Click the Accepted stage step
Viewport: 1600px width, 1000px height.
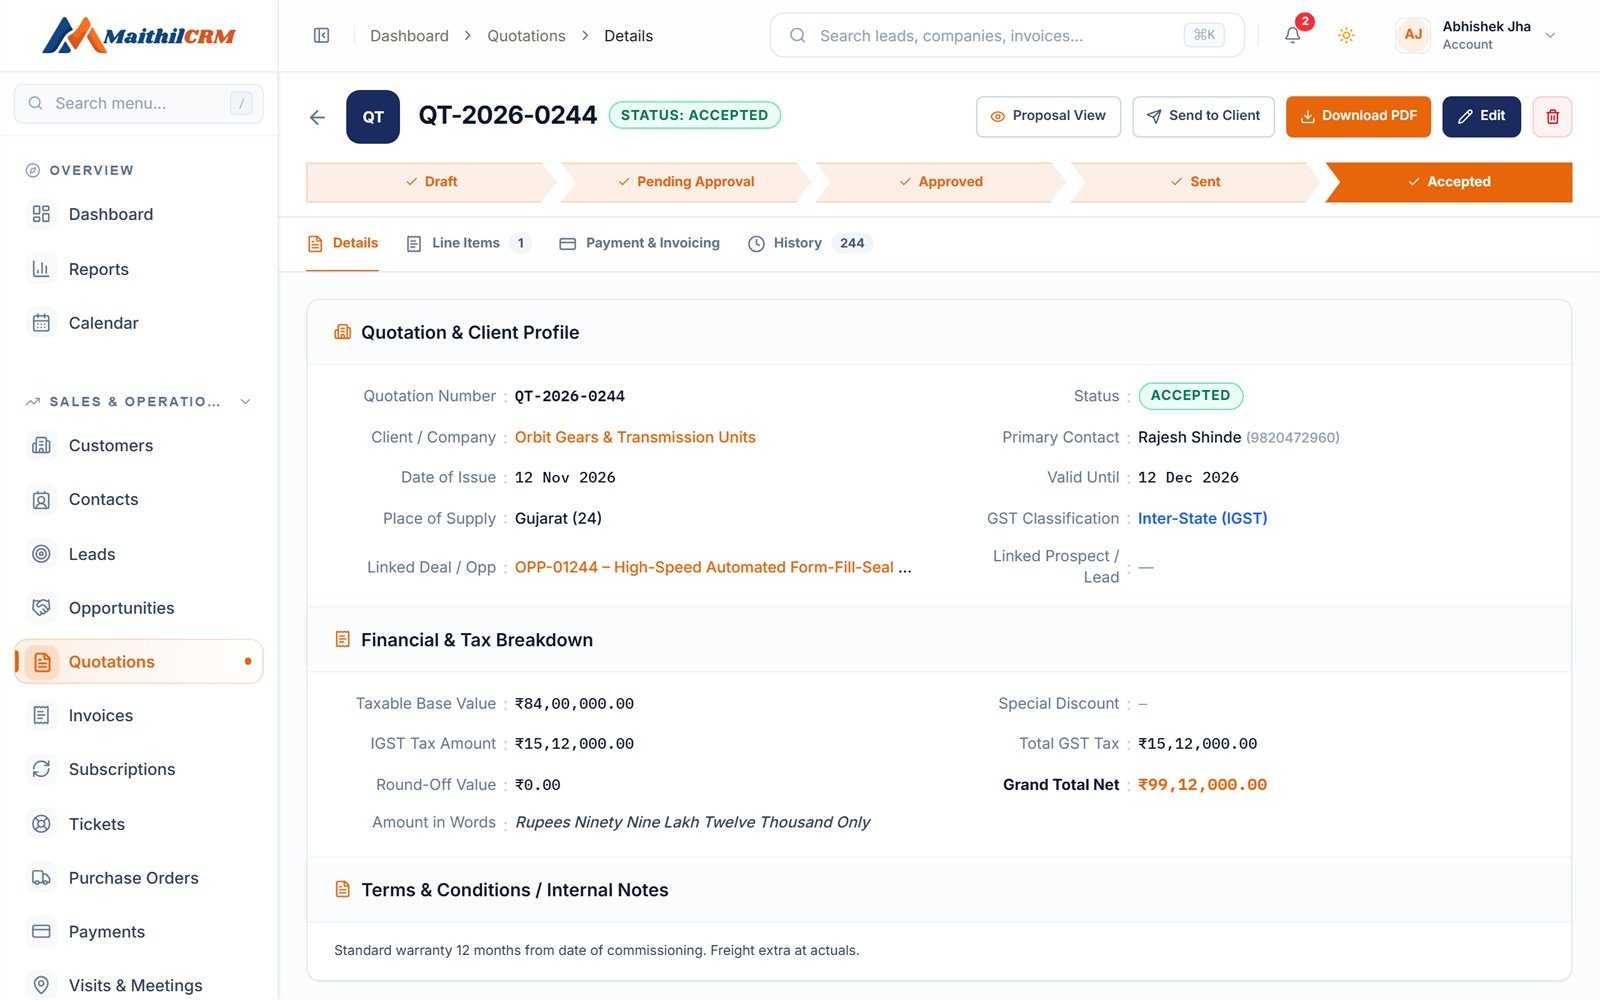[1449, 182]
